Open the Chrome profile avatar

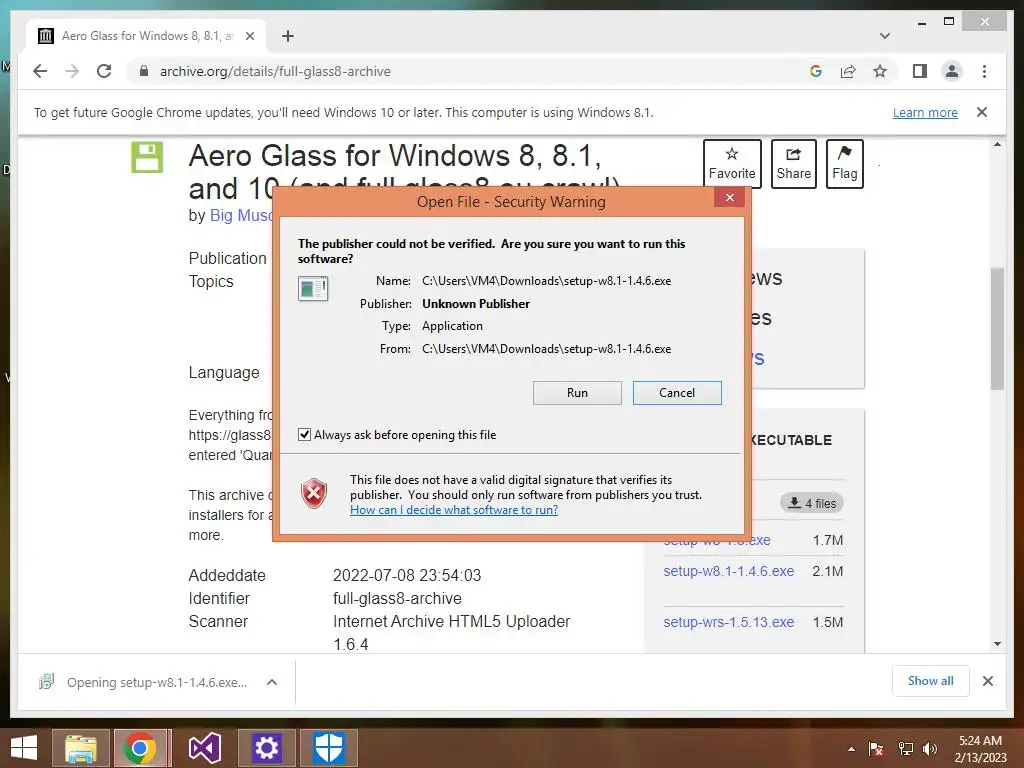point(952,71)
